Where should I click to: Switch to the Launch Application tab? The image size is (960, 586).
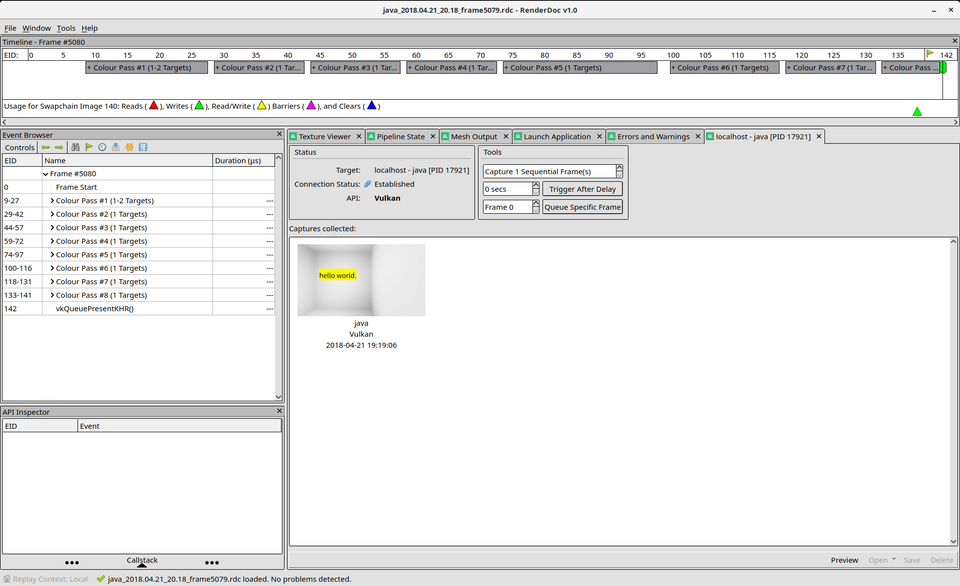(557, 137)
